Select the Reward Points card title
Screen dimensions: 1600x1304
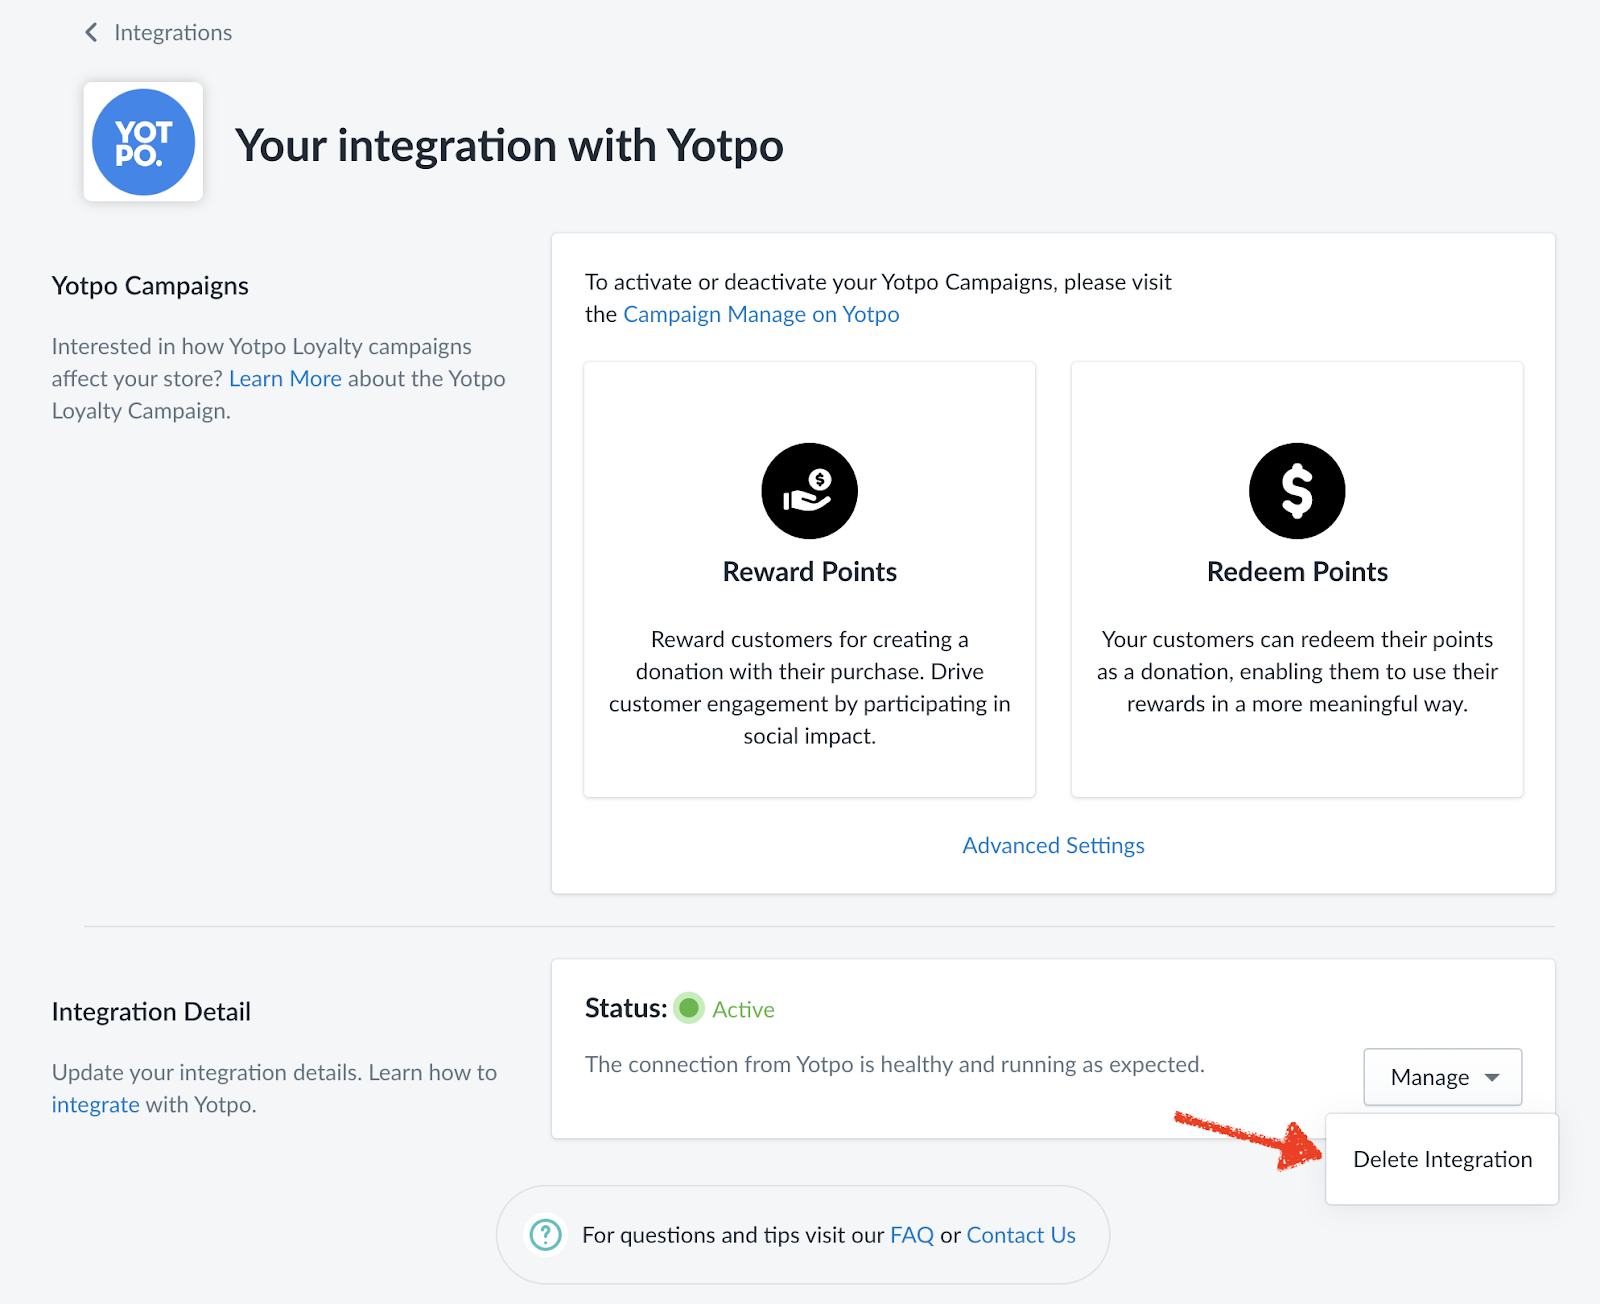pyautogui.click(x=809, y=572)
